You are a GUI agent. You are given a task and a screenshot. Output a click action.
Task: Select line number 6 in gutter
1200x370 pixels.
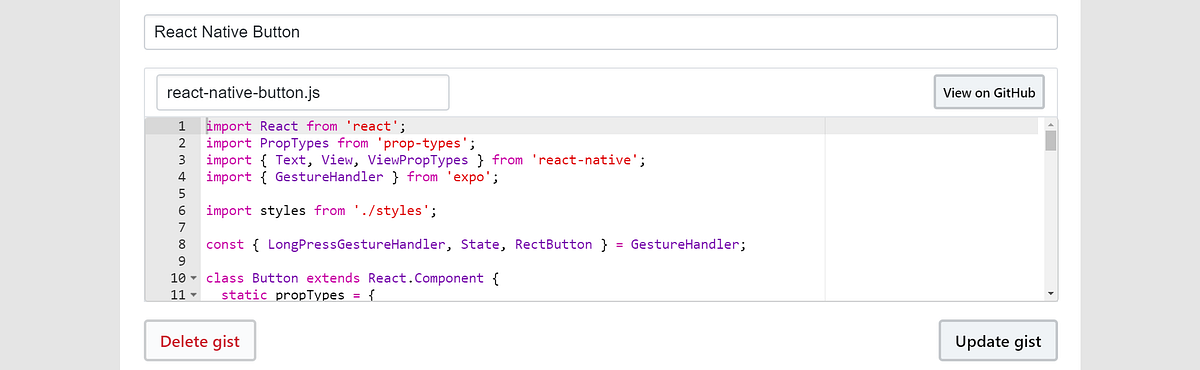[181, 211]
